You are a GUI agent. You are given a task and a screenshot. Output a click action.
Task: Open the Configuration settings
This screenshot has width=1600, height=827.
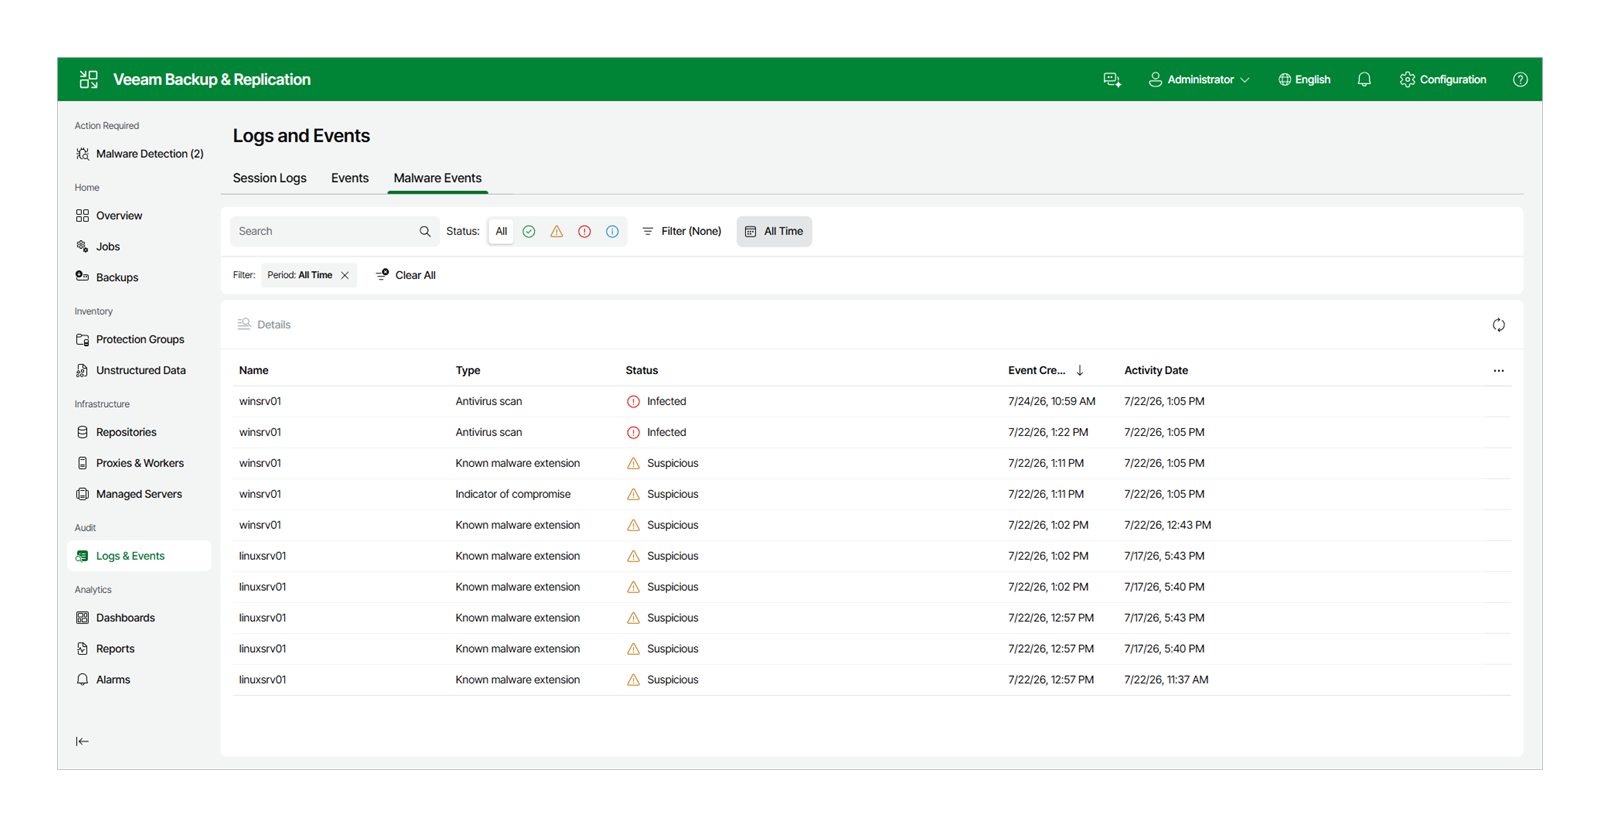[1443, 80]
